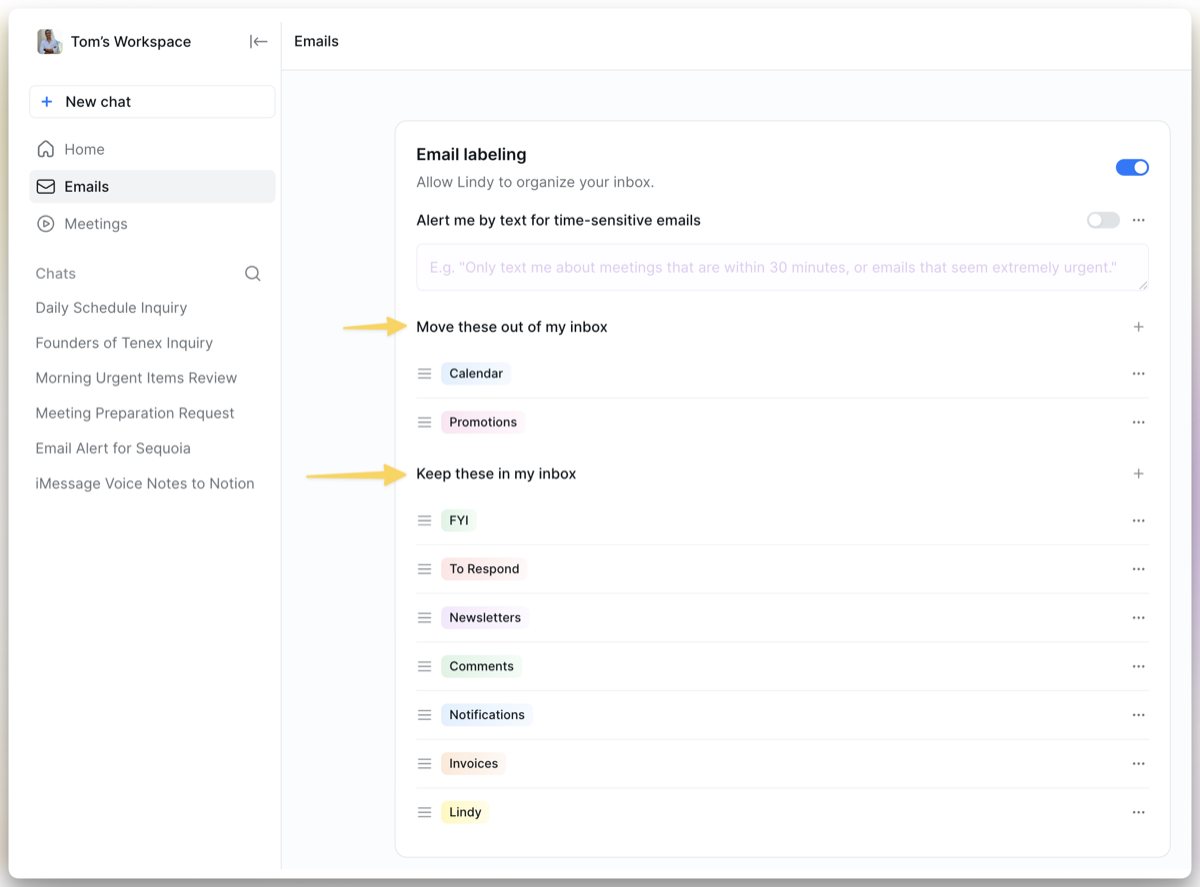Collapse the sidebar with the collapse icon

click(x=259, y=41)
